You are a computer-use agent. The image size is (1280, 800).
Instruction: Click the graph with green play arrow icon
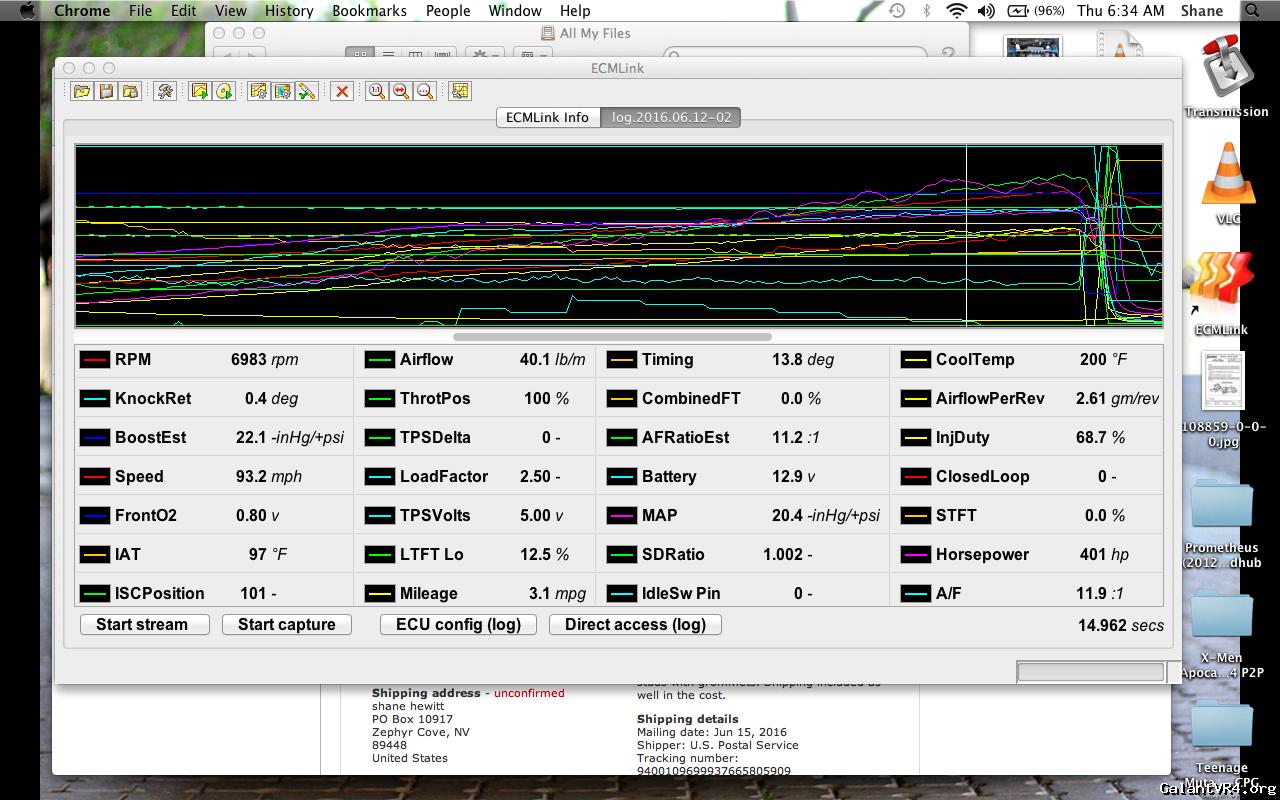point(200,91)
